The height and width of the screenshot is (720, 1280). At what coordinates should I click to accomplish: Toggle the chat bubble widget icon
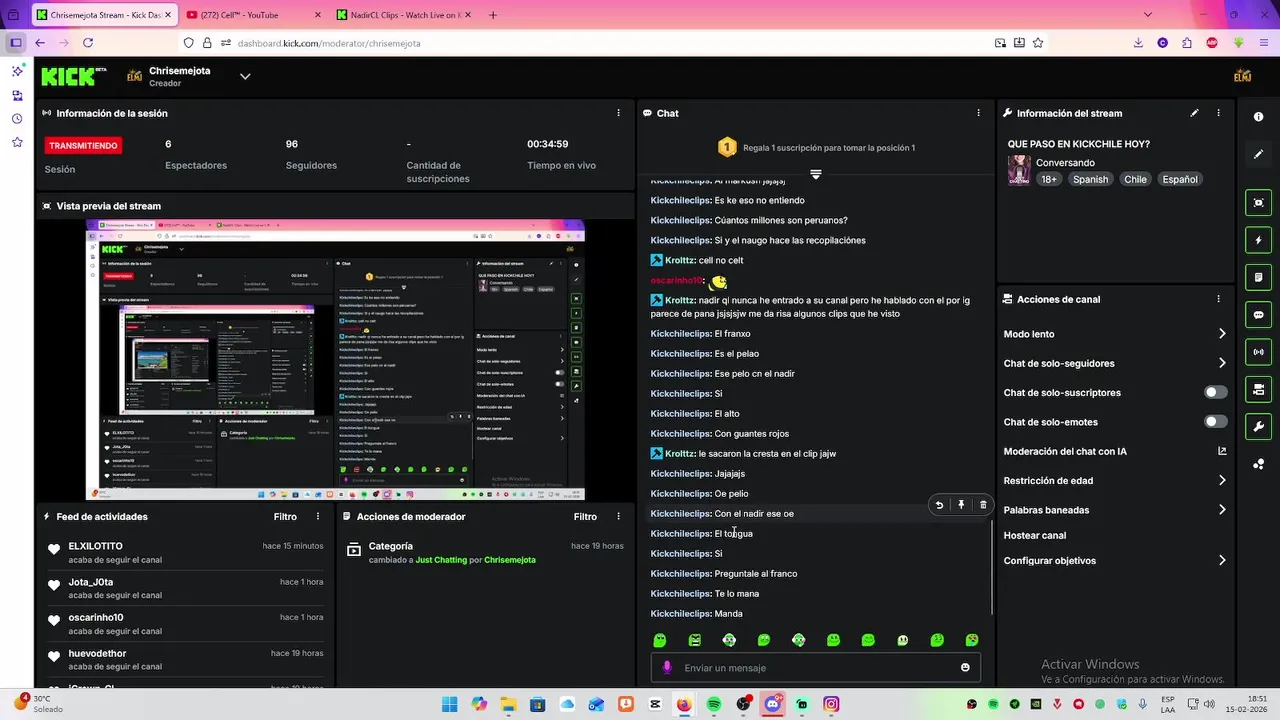pos(1258,314)
